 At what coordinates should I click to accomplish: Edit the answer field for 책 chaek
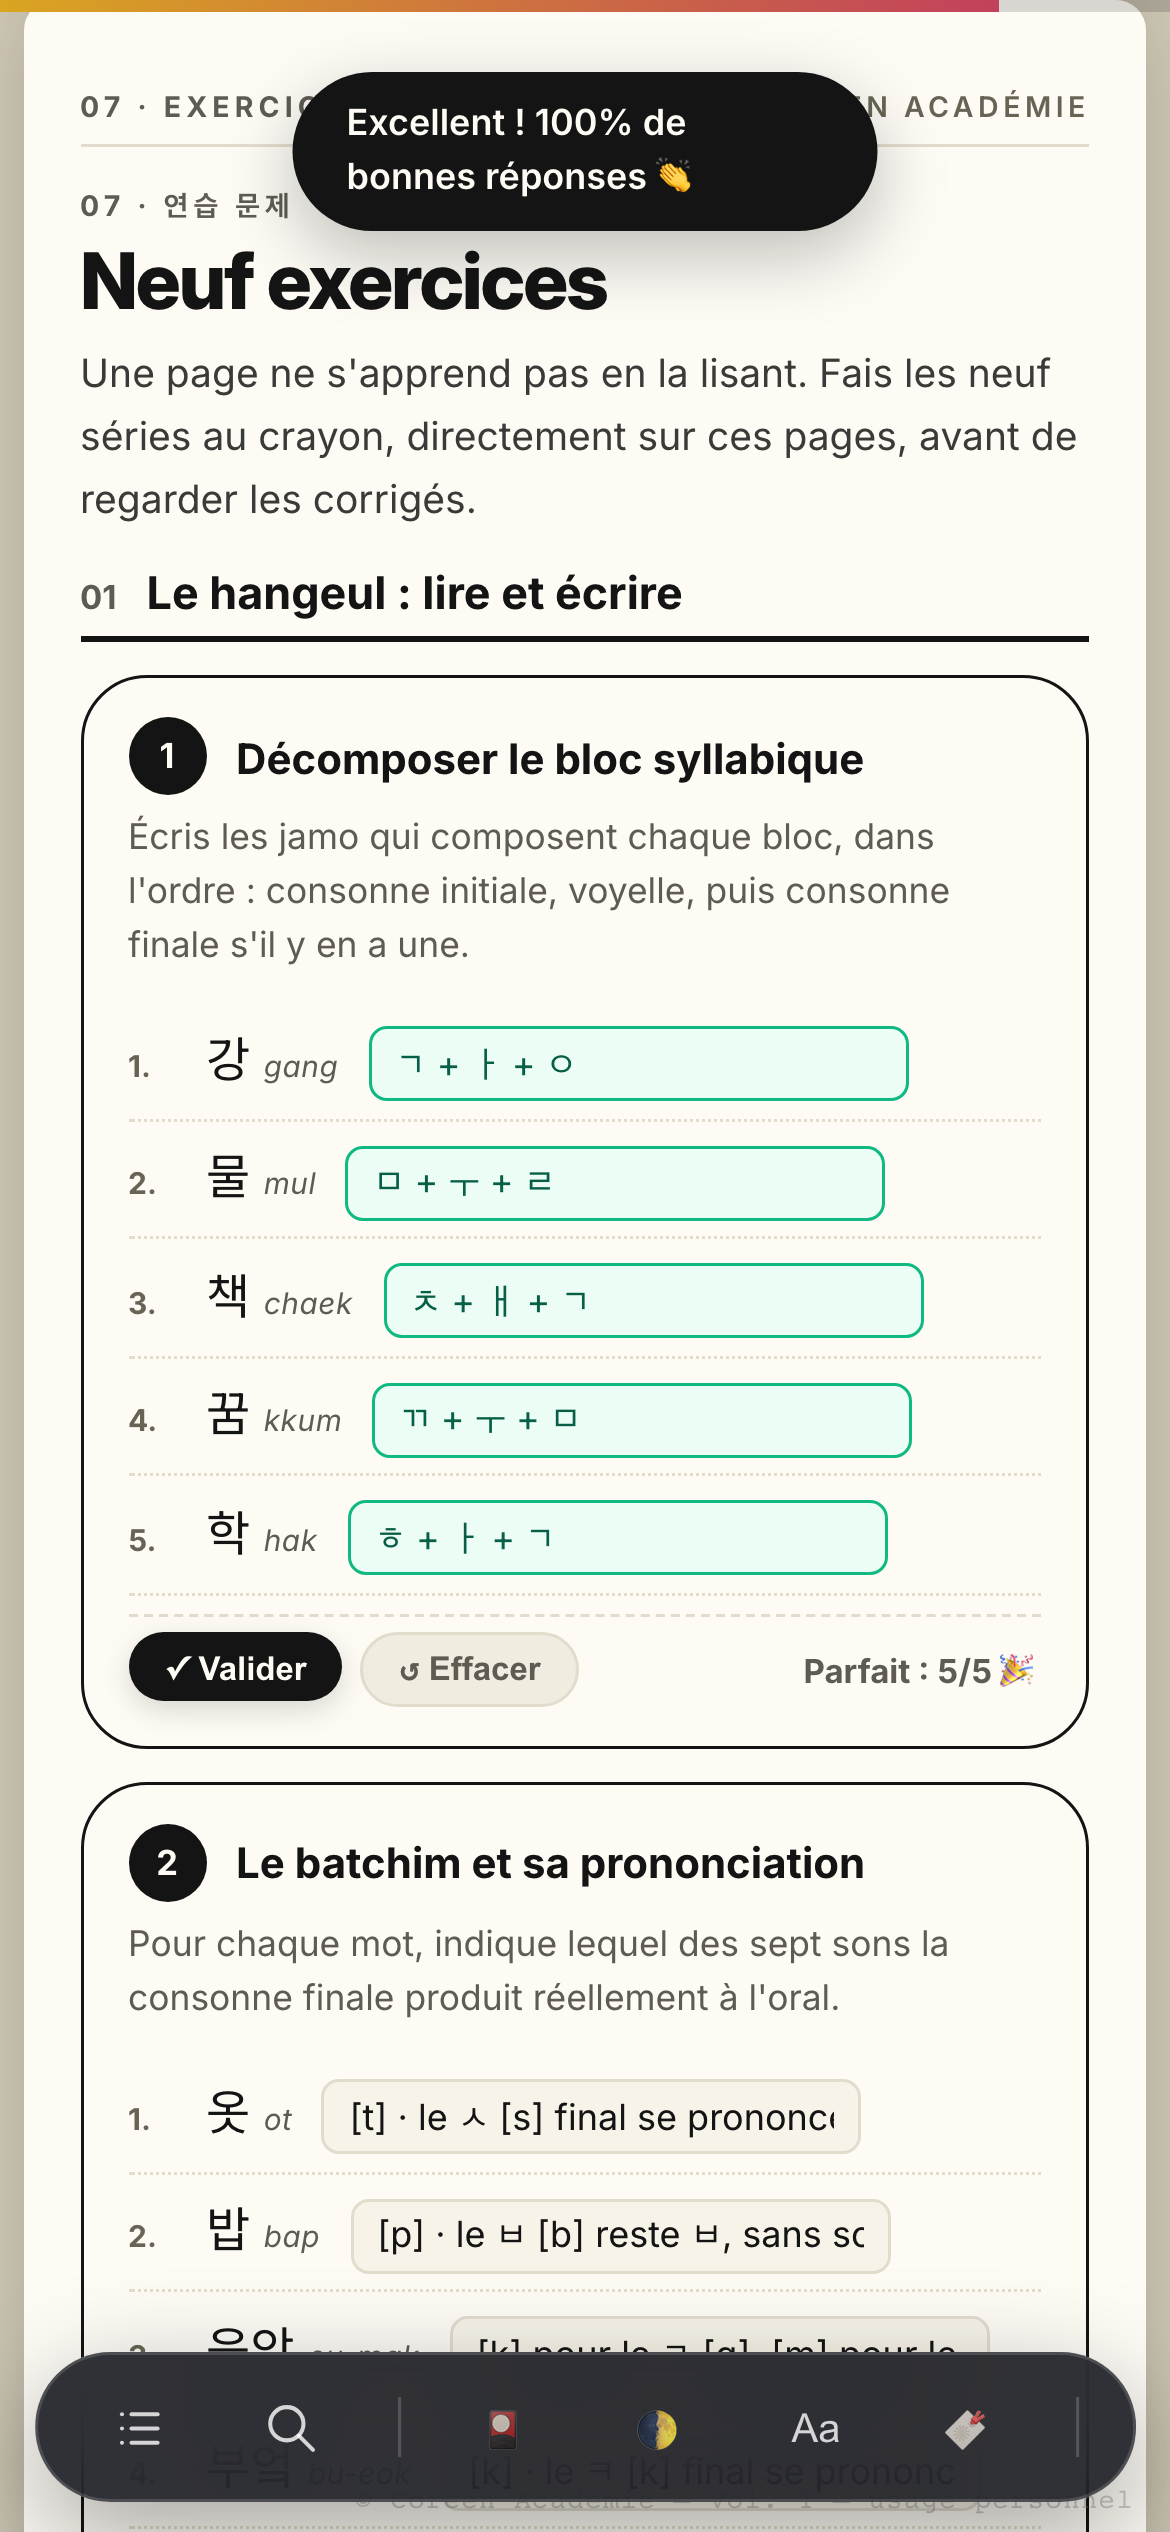[654, 1300]
